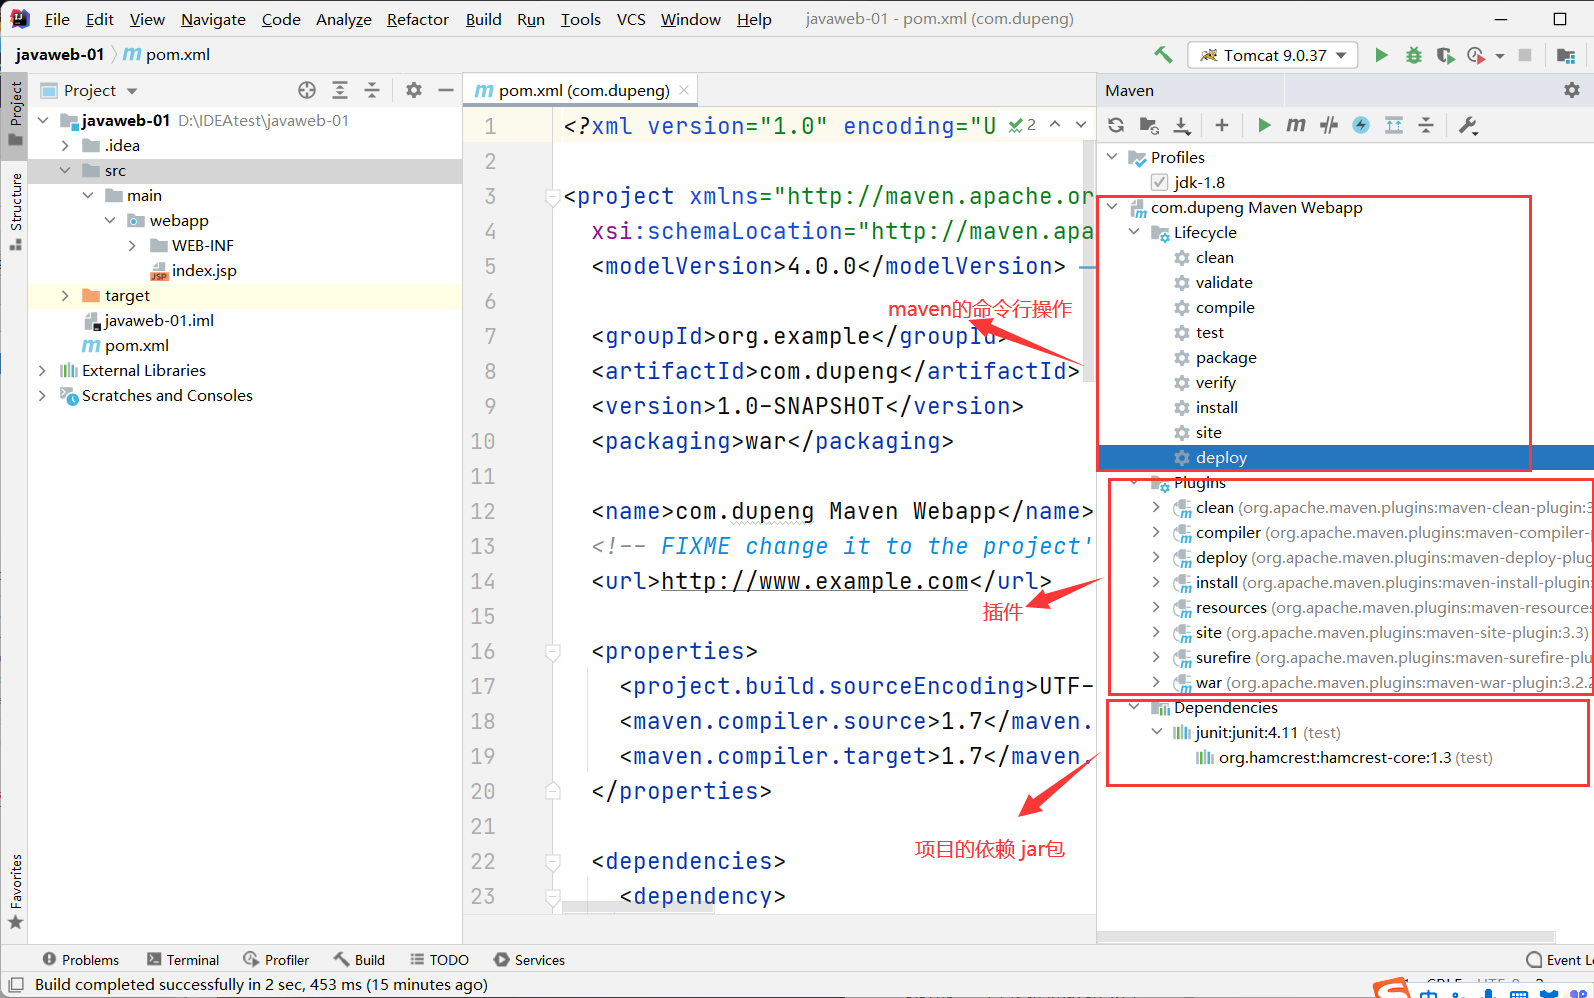Open the Navigate menu
Viewport: 1594px width, 998px height.
(213, 19)
